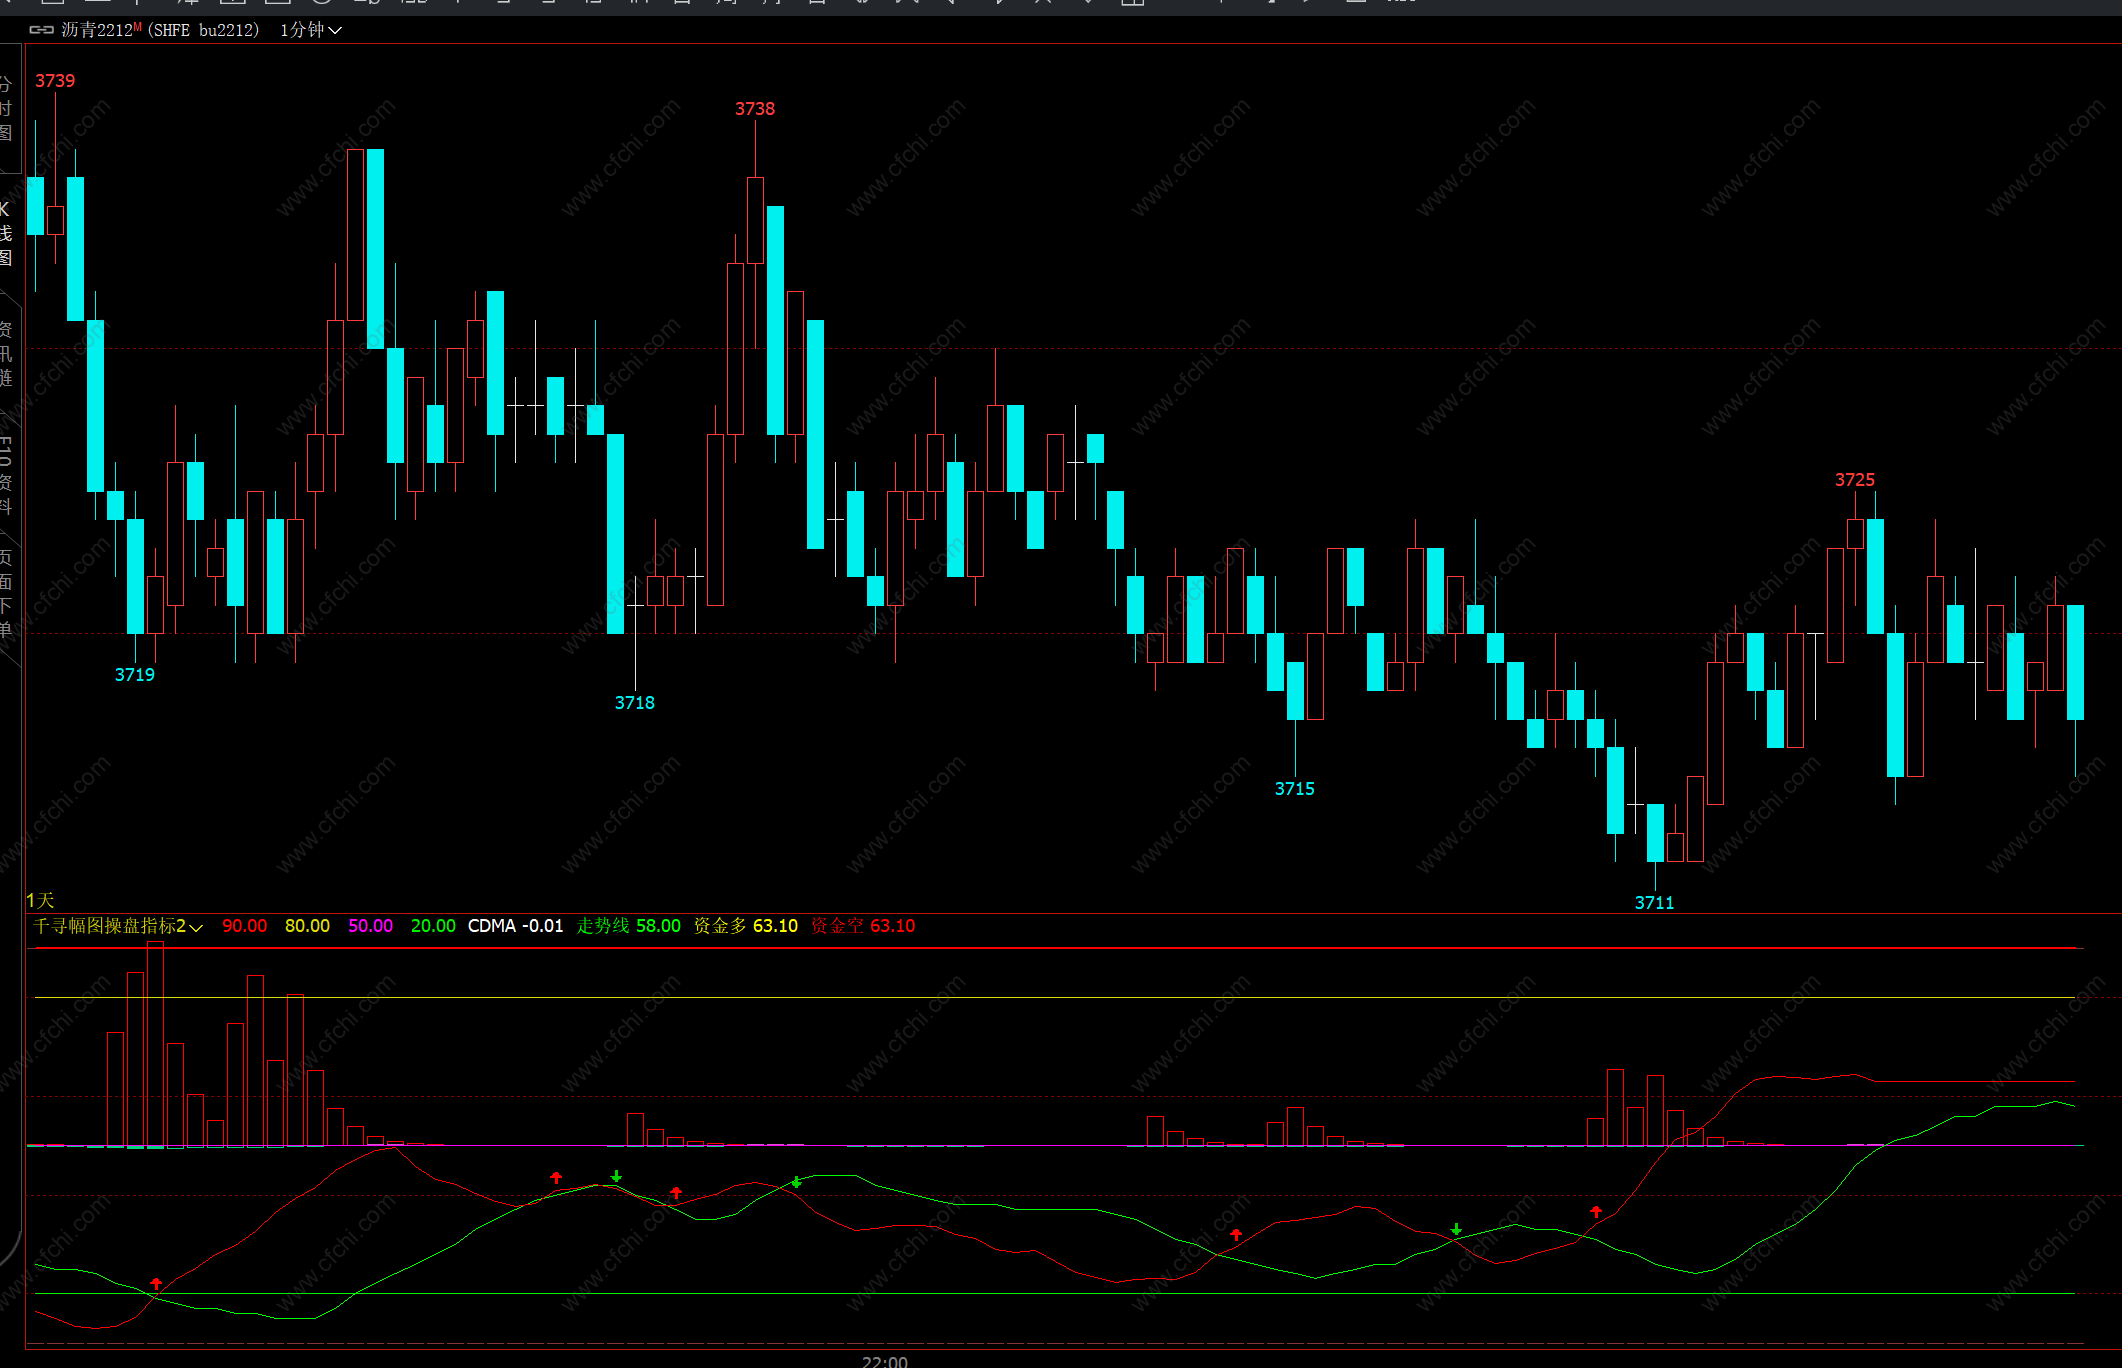Click the 3711 low price label
The height and width of the screenshot is (1368, 2122).
(1654, 903)
